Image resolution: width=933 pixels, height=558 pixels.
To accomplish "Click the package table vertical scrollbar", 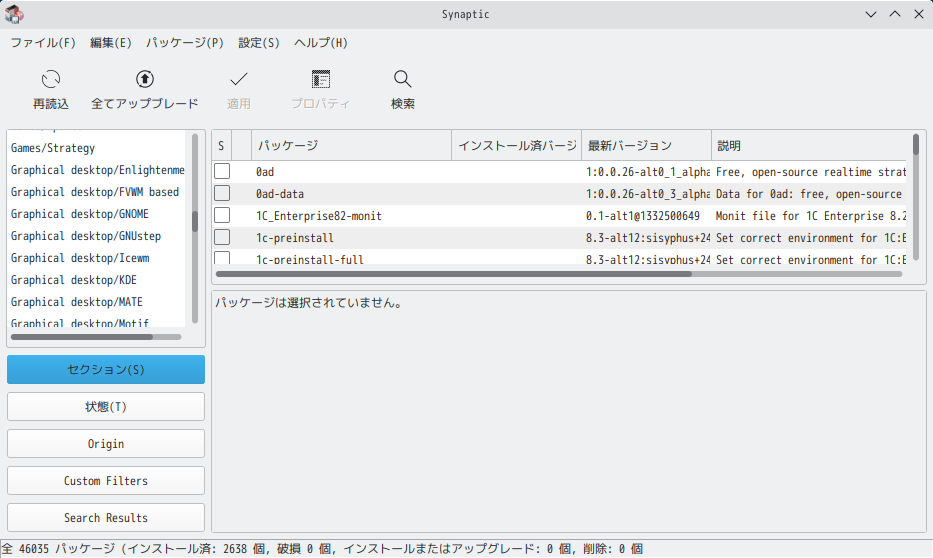I will click(916, 198).
